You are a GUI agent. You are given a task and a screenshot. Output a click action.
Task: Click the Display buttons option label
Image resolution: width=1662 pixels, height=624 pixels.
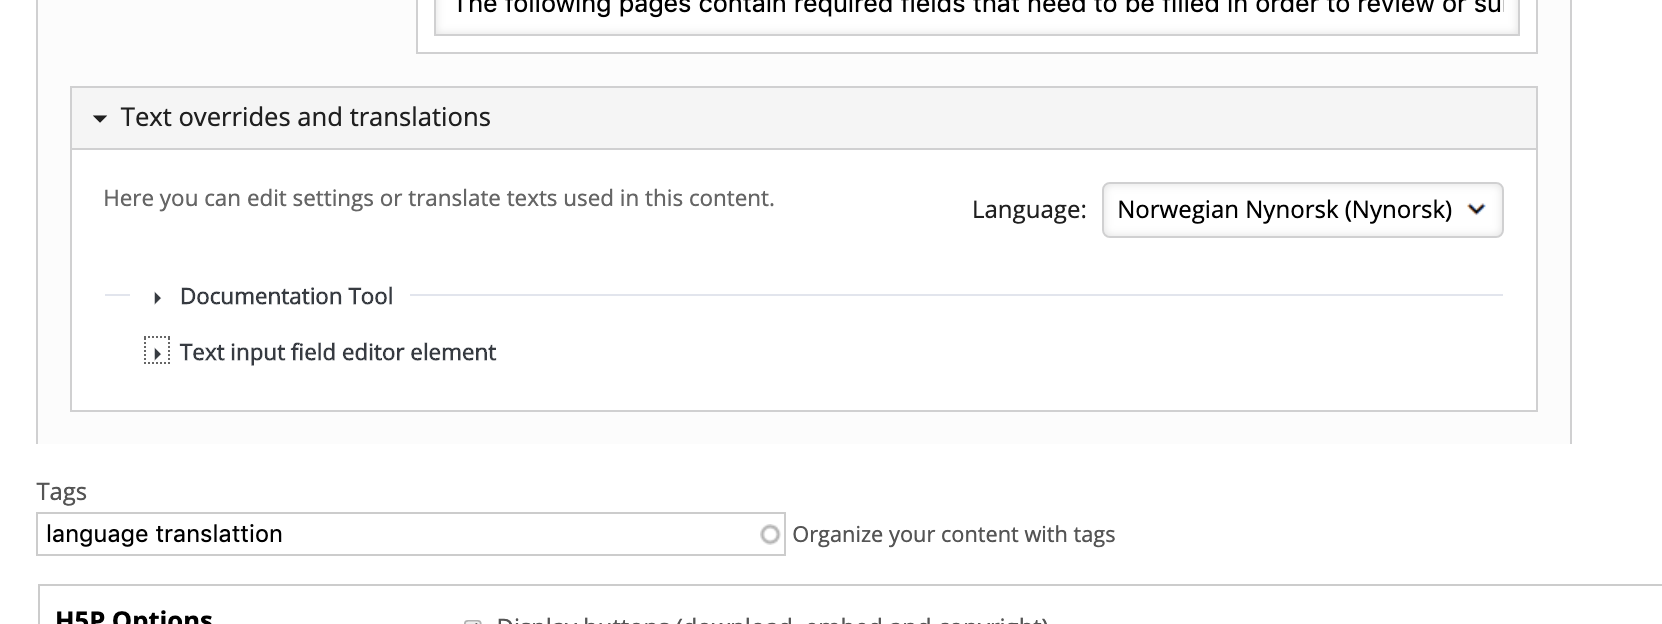[772, 620]
